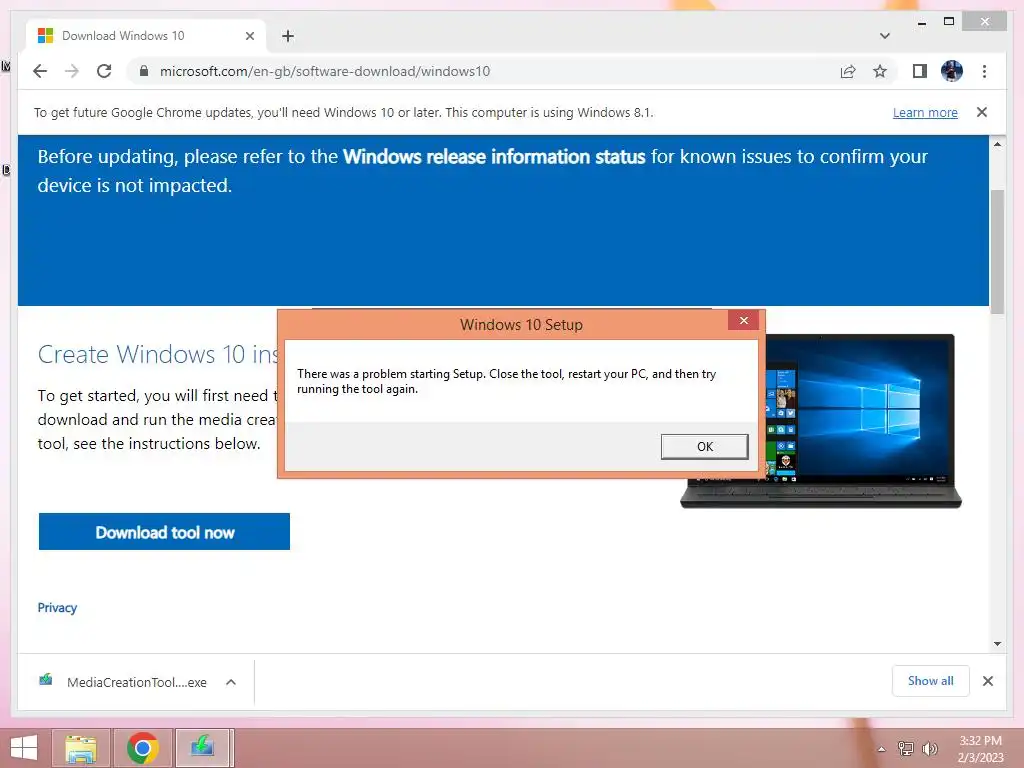Image resolution: width=1024 pixels, height=768 pixels.
Task: Bookmark this page with the star icon
Action: [880, 71]
